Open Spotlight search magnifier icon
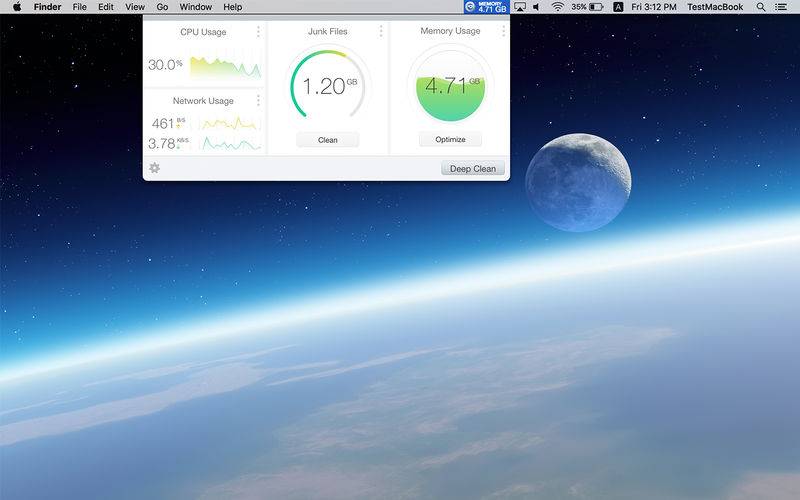 (761, 7)
